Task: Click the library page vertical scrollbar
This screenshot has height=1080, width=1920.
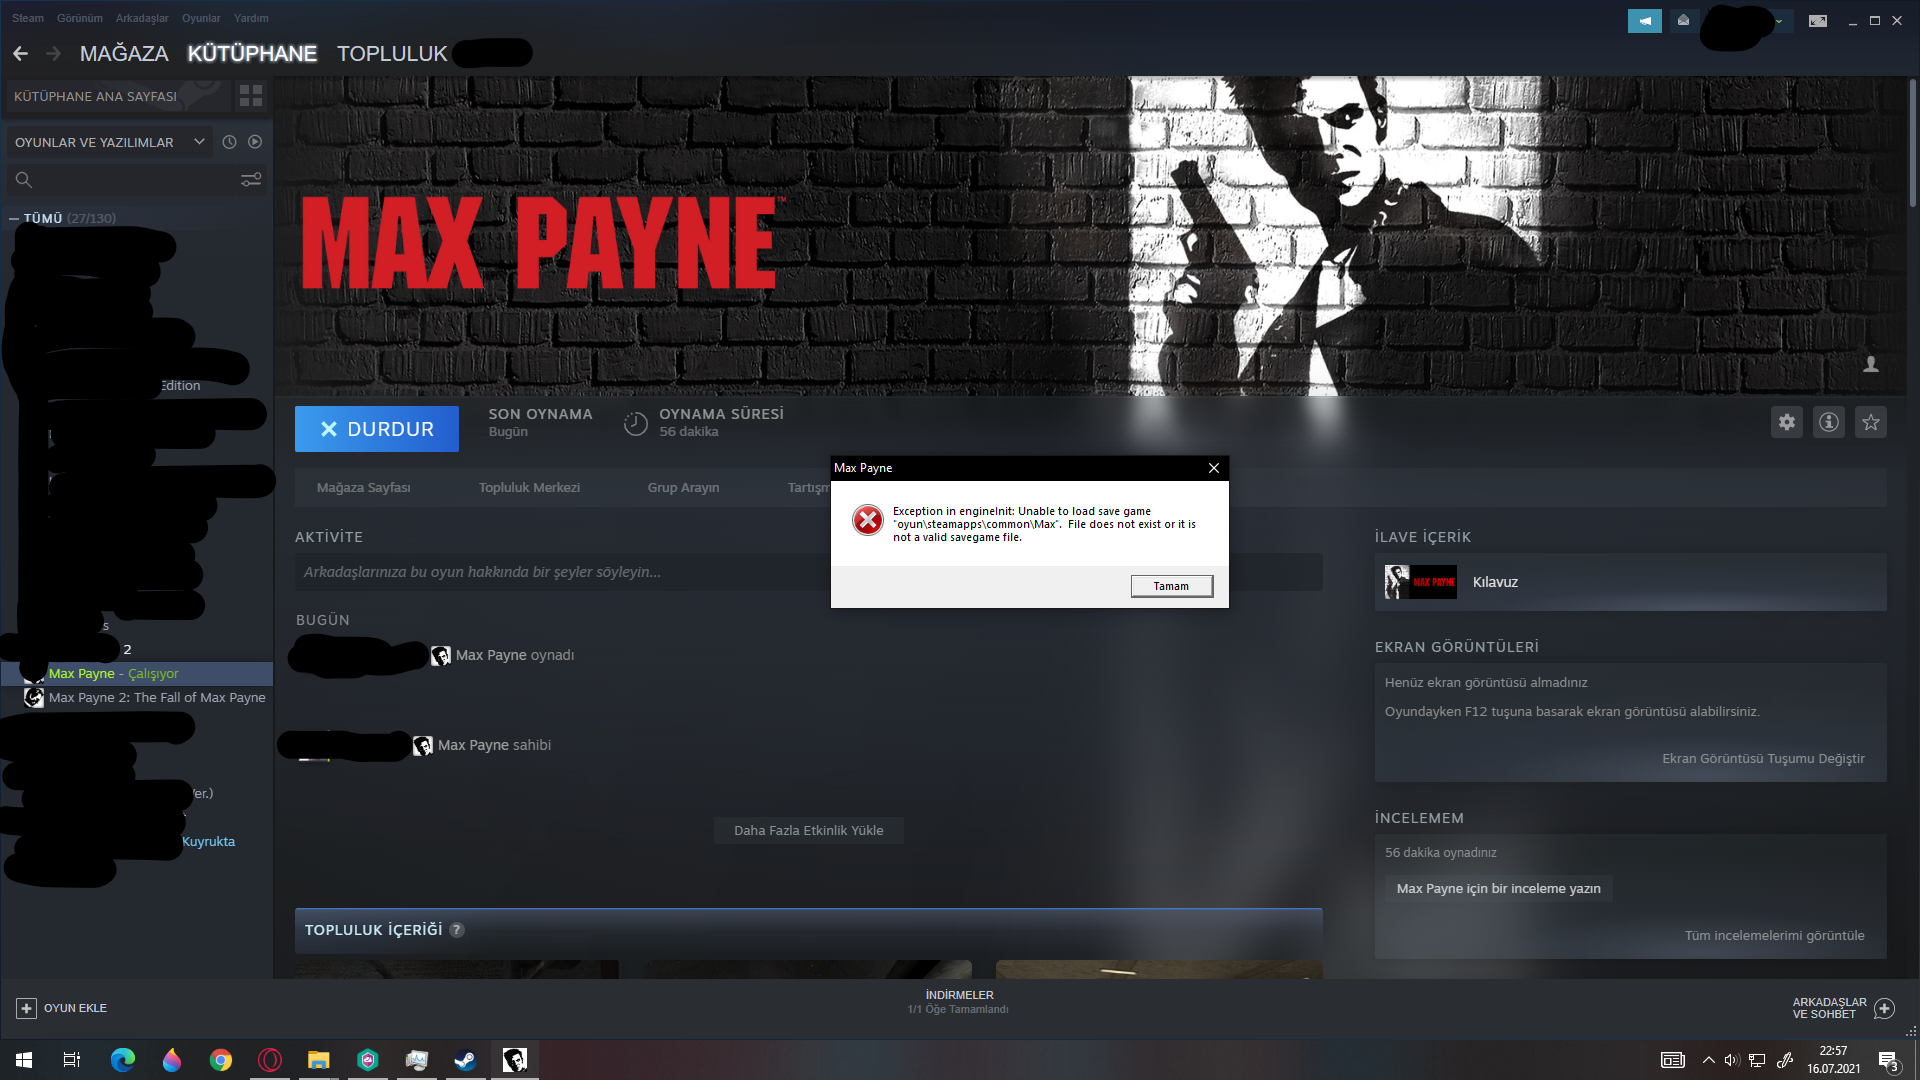Action: 1912,140
